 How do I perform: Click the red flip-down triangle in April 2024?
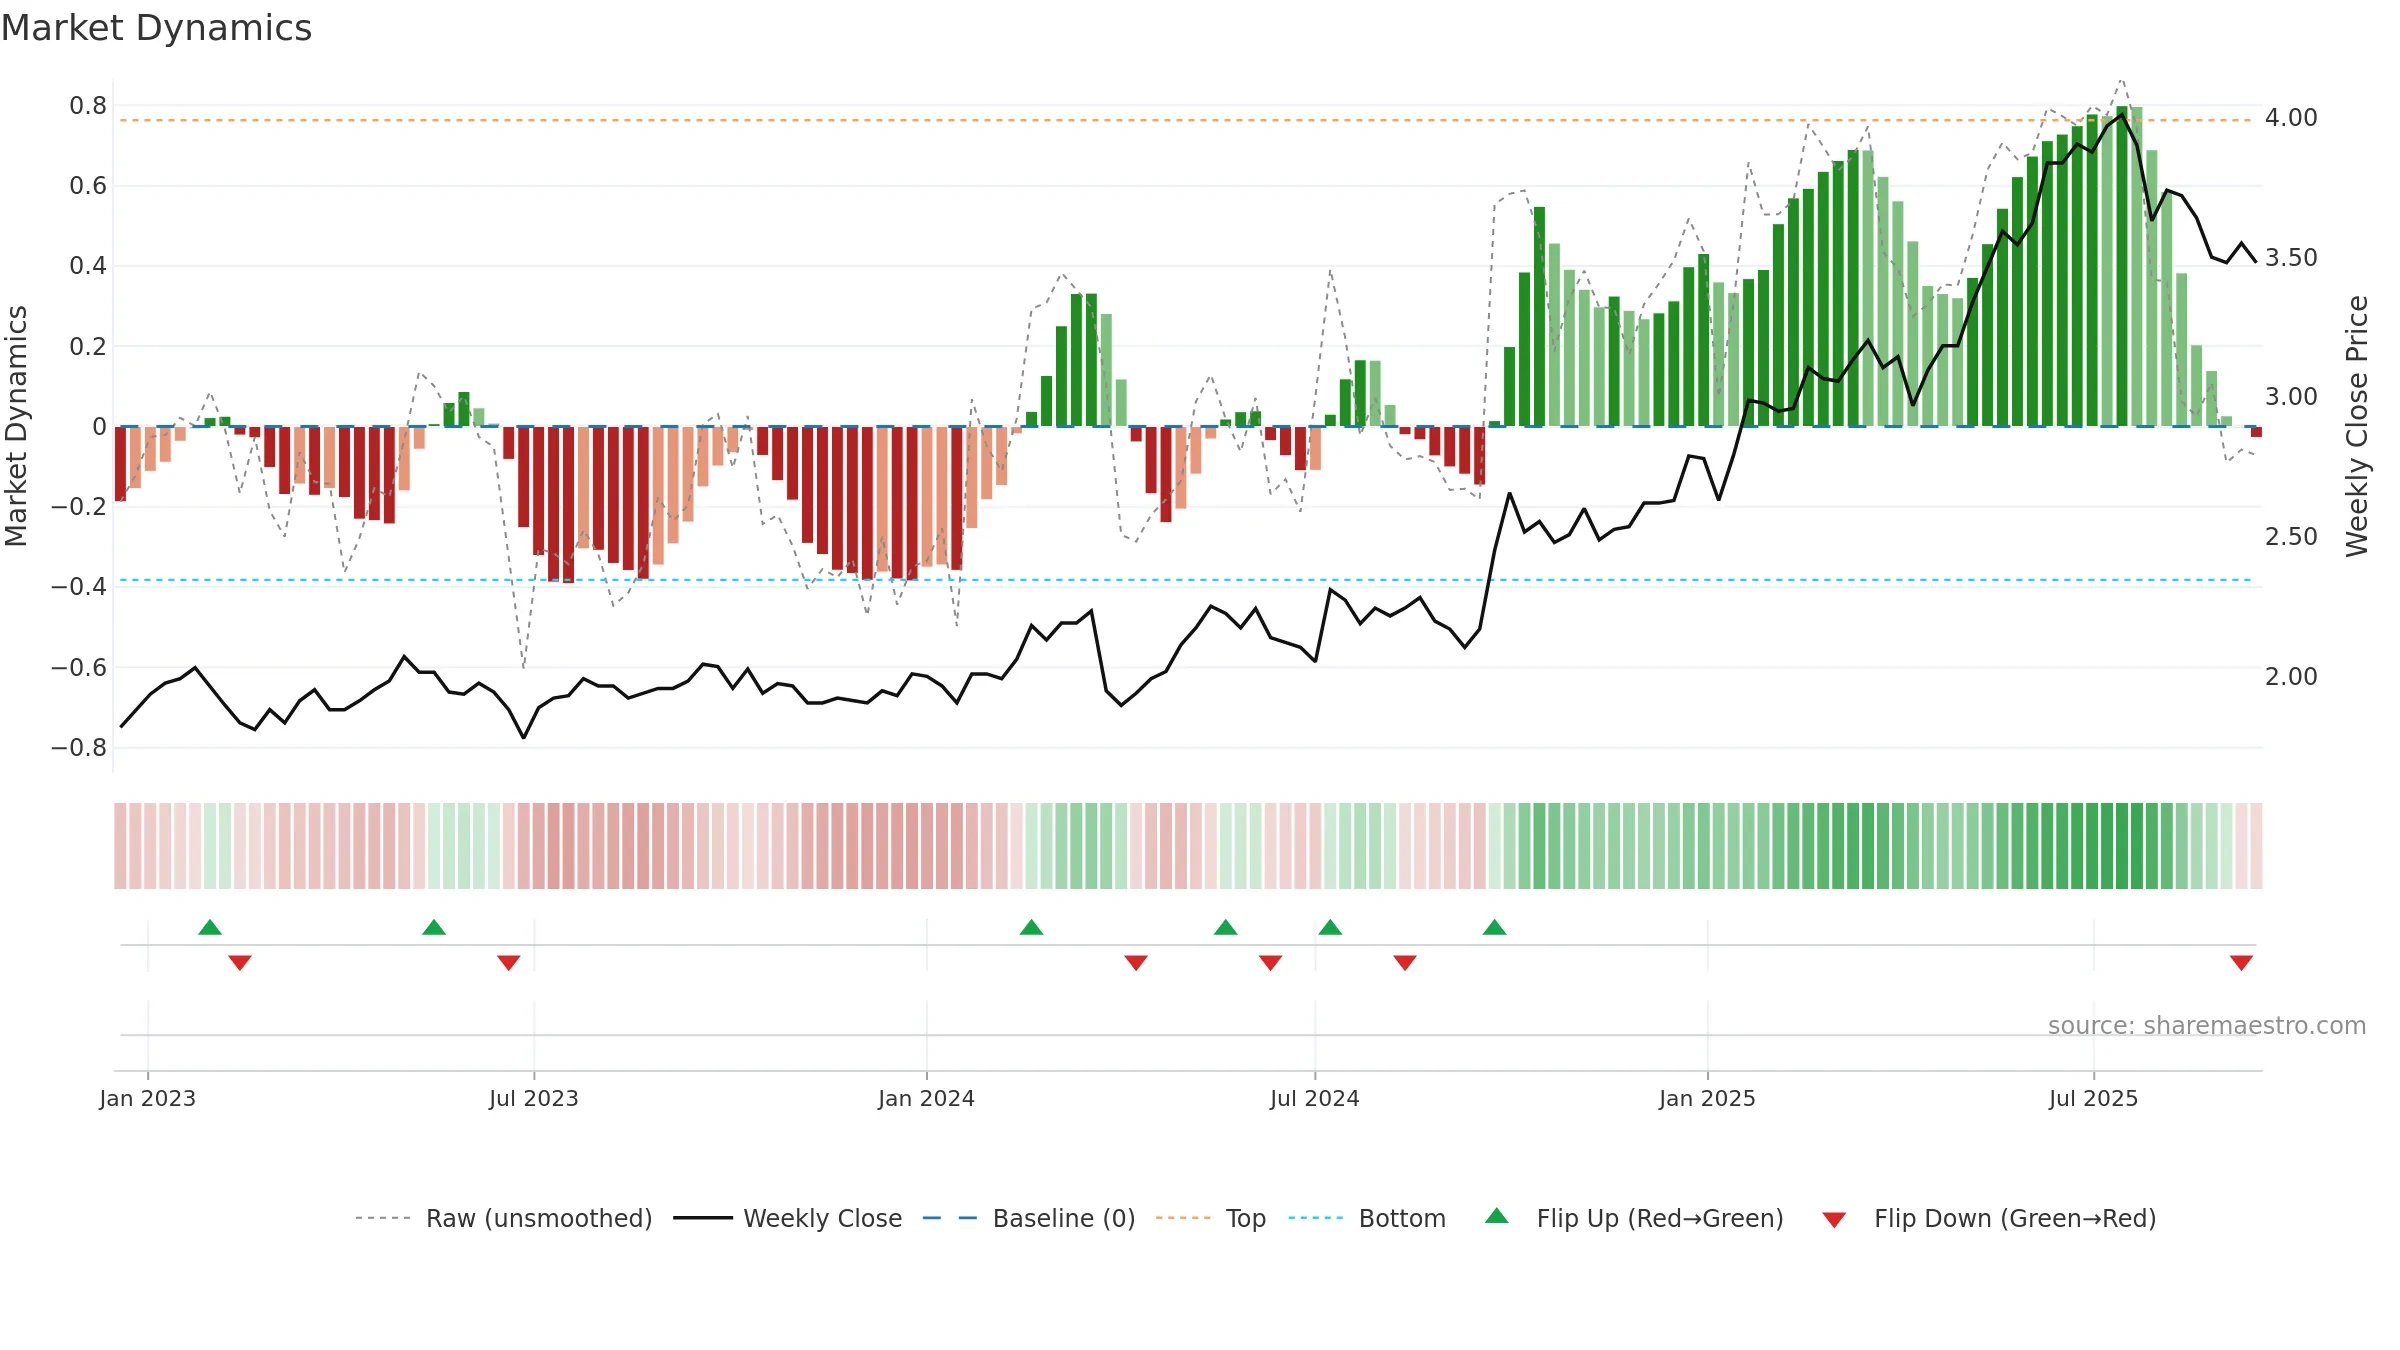1136,962
